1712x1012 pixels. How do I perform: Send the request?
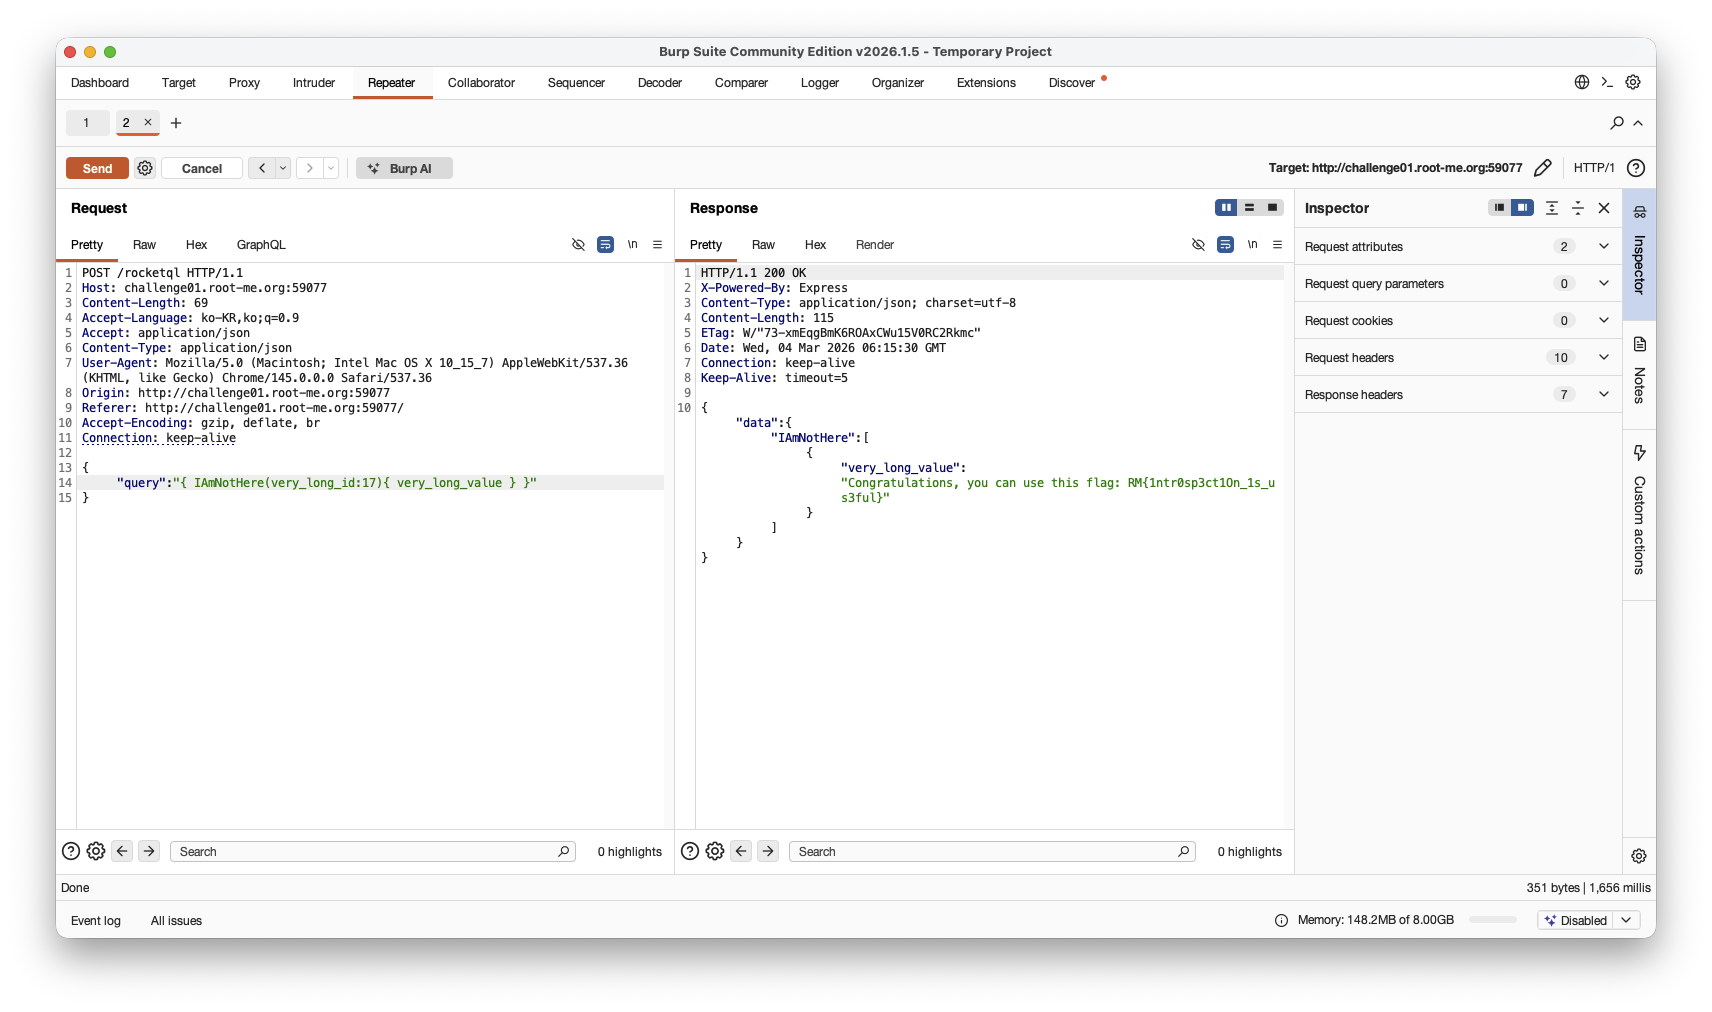(x=97, y=168)
